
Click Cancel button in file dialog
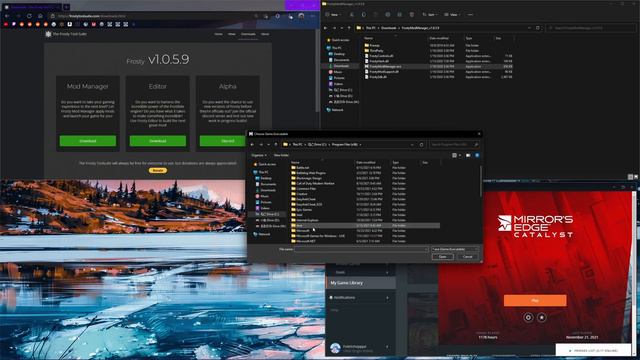pyautogui.click(x=468, y=257)
